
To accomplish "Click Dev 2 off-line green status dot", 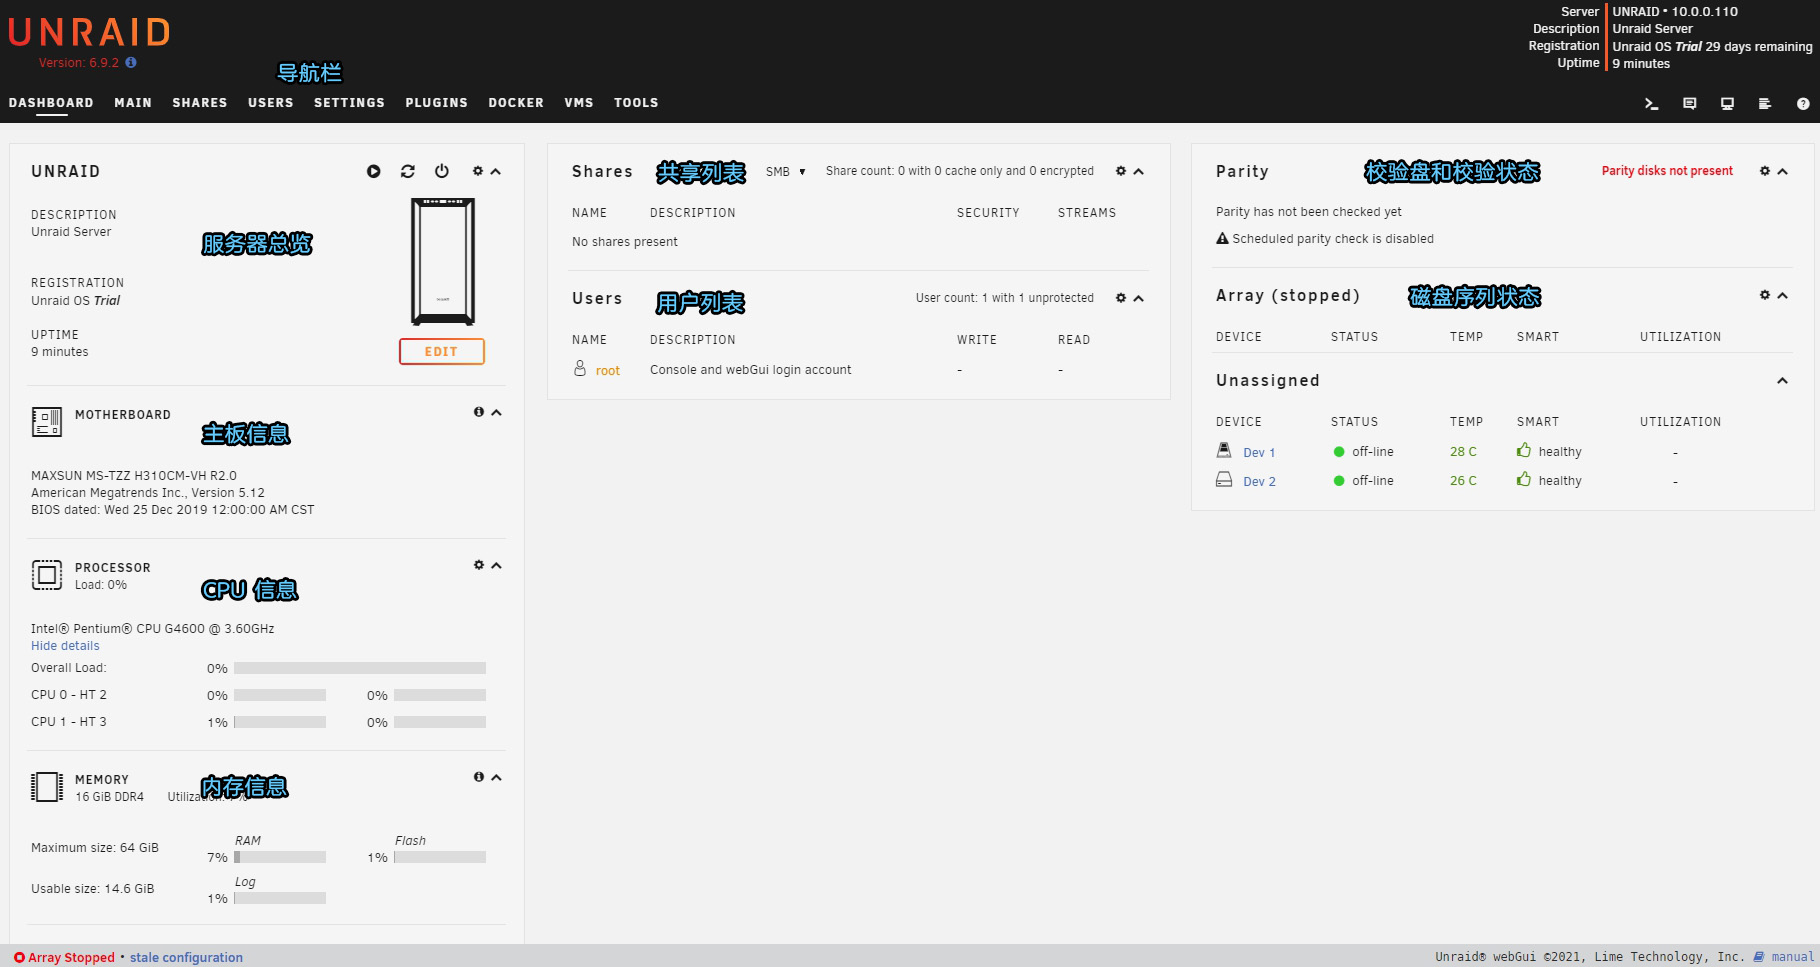I will click(1339, 481).
